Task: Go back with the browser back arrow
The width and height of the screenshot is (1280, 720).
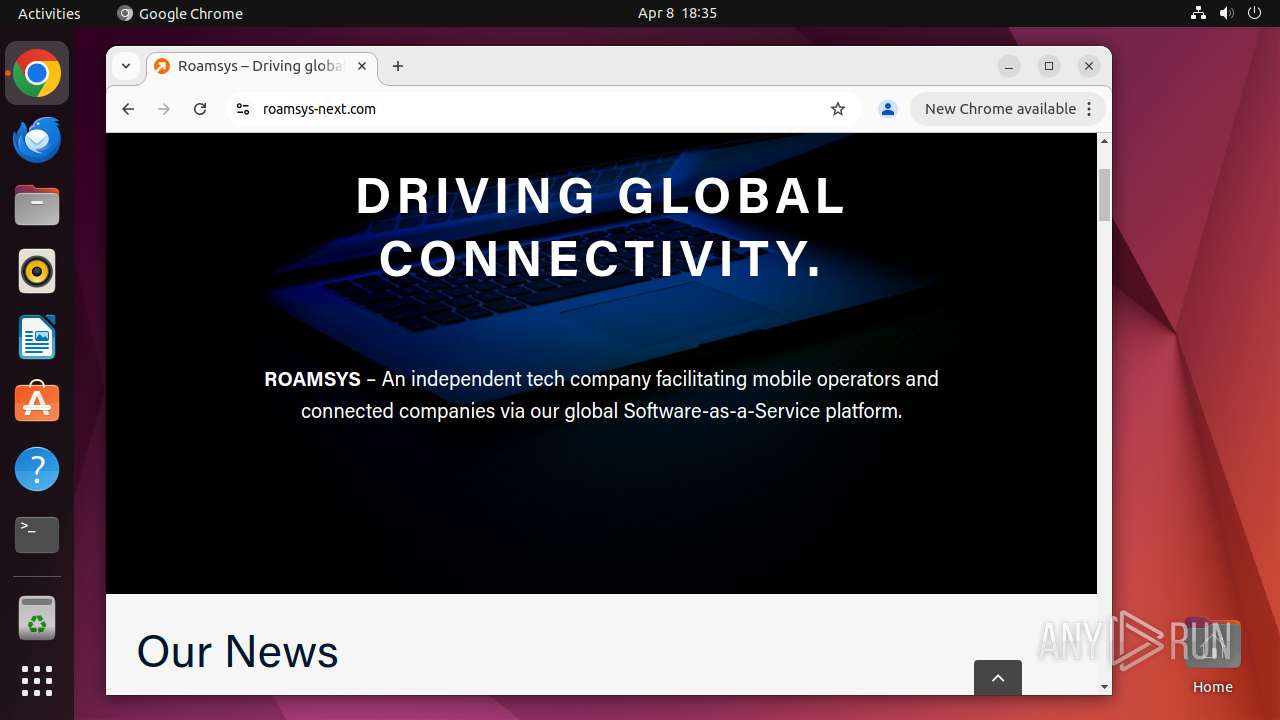Action: point(128,109)
